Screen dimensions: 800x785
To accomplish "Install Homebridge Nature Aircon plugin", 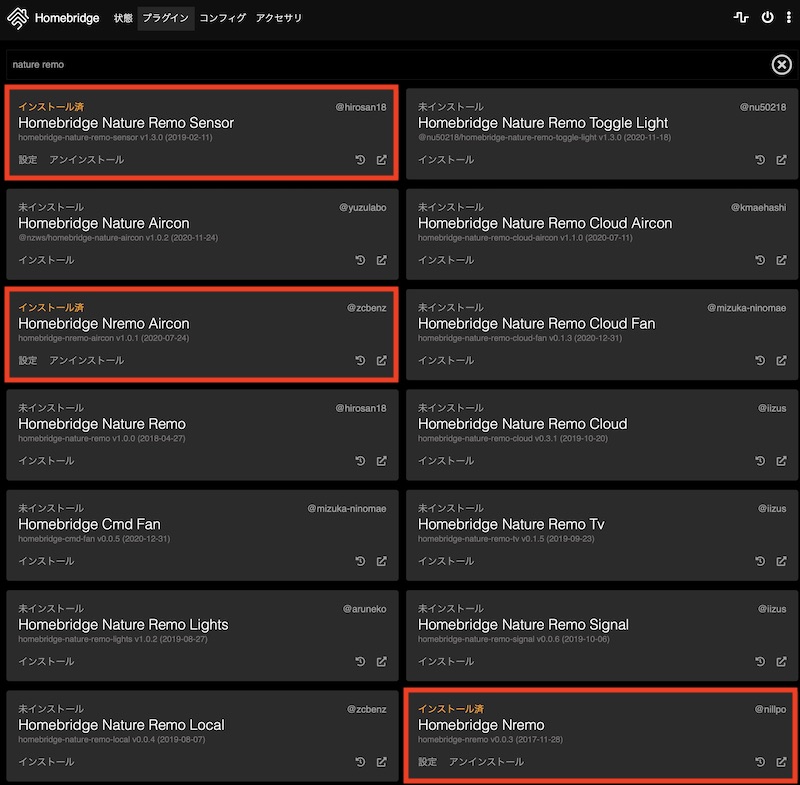I will click(x=46, y=260).
